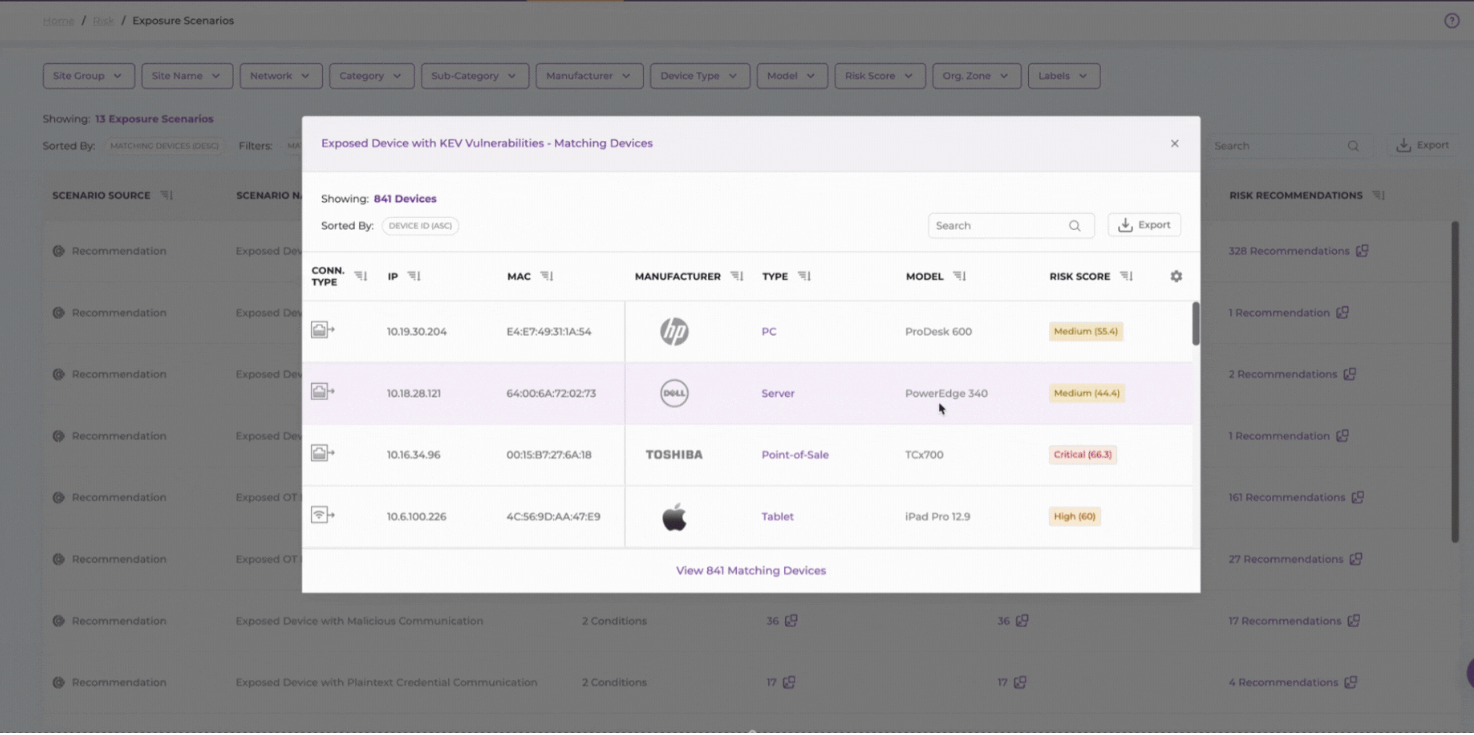Click the wired connection icon for 10.19.30.204
The width and height of the screenshot is (1474, 735).
[322, 331]
